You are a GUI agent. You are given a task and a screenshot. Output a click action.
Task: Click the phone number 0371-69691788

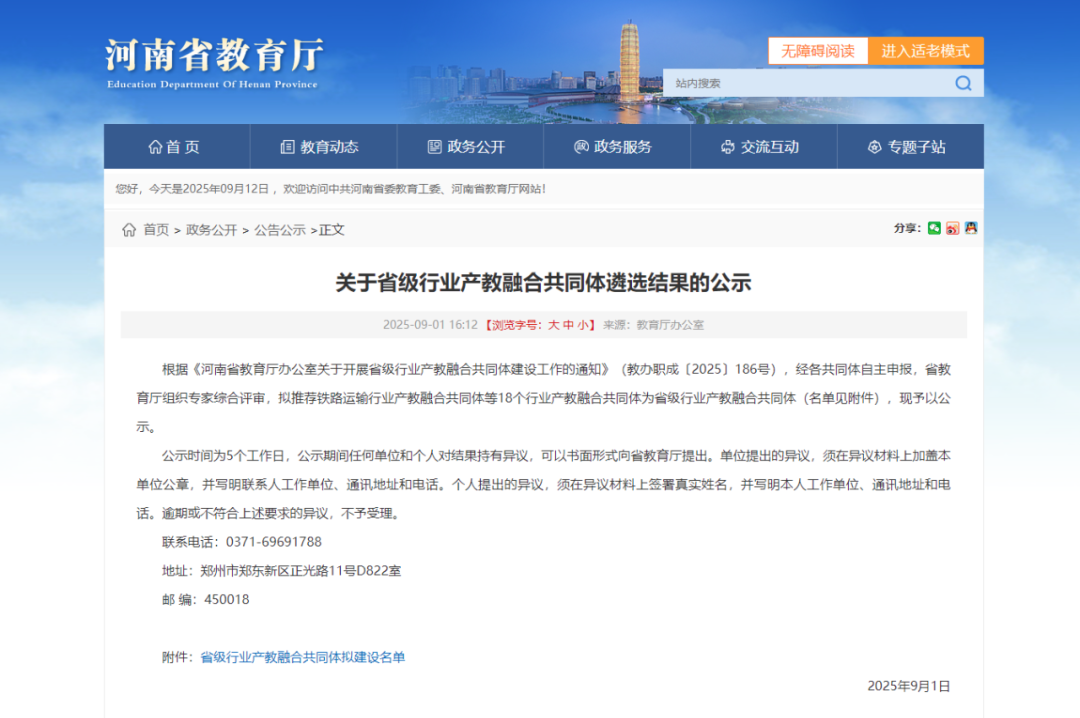click(x=273, y=542)
